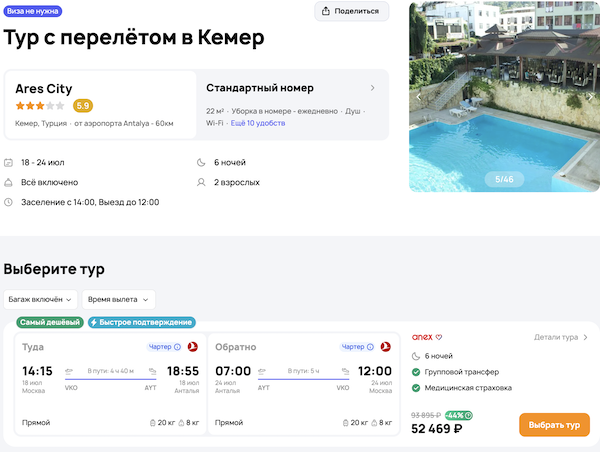
Task: Click the Самый дешёвый tag
Action: [49, 322]
